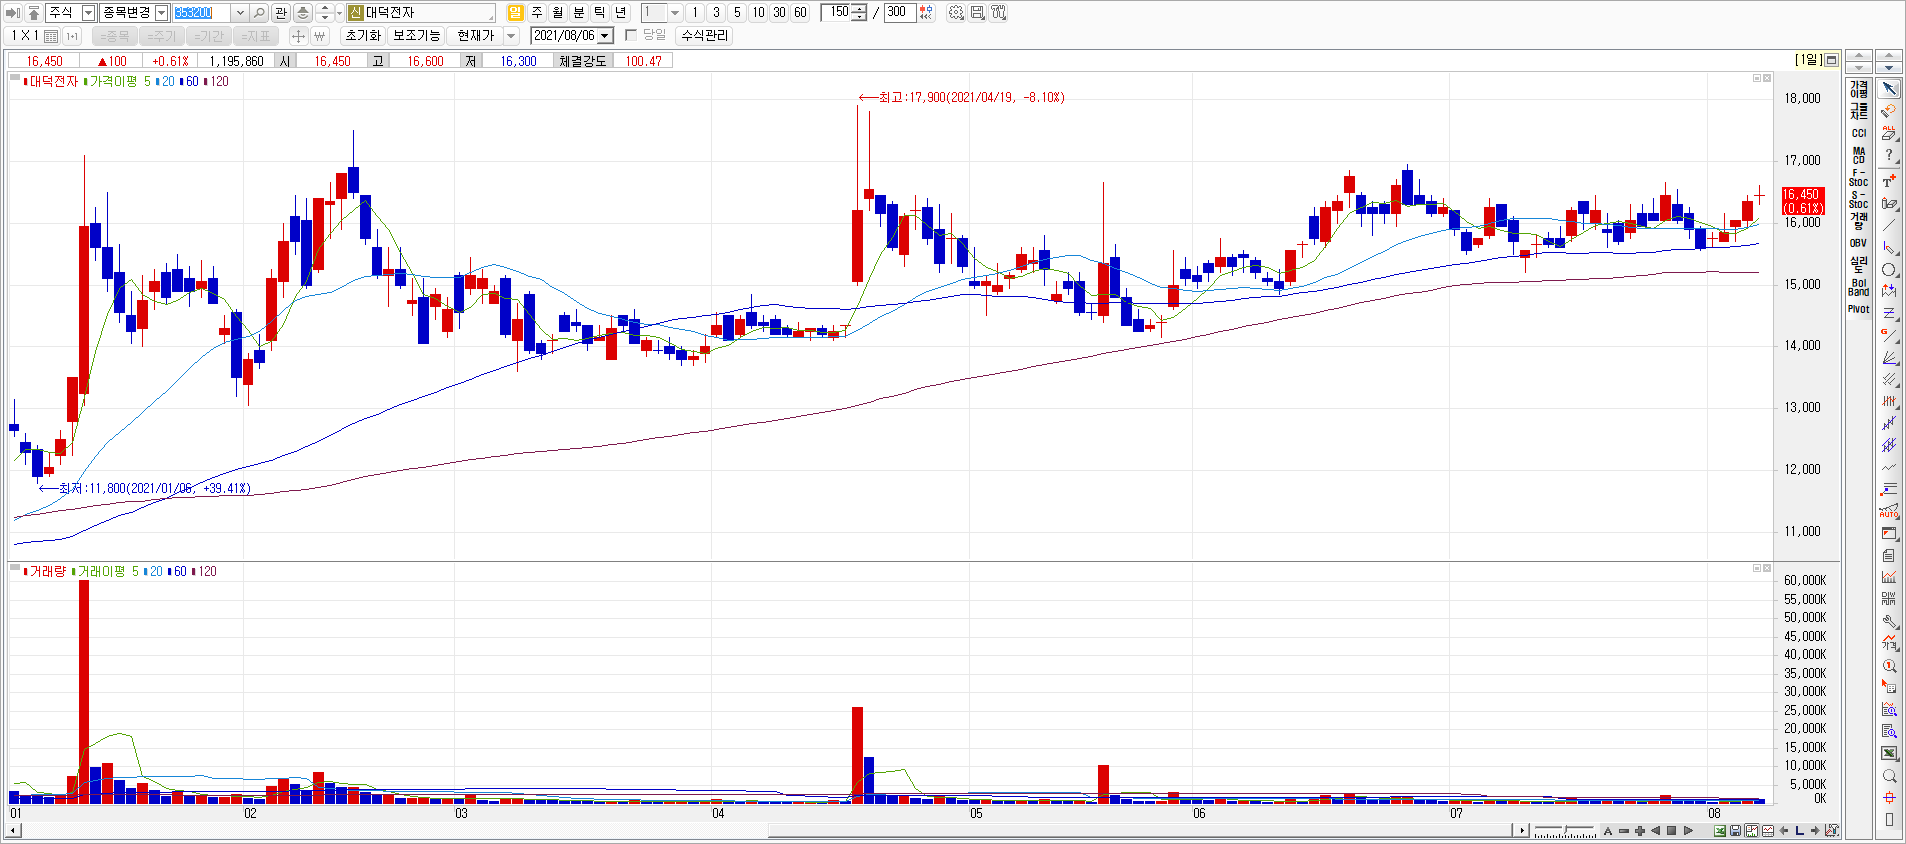Click the 초기화 reset button
Image resolution: width=1906 pixels, height=844 pixels.
point(363,35)
